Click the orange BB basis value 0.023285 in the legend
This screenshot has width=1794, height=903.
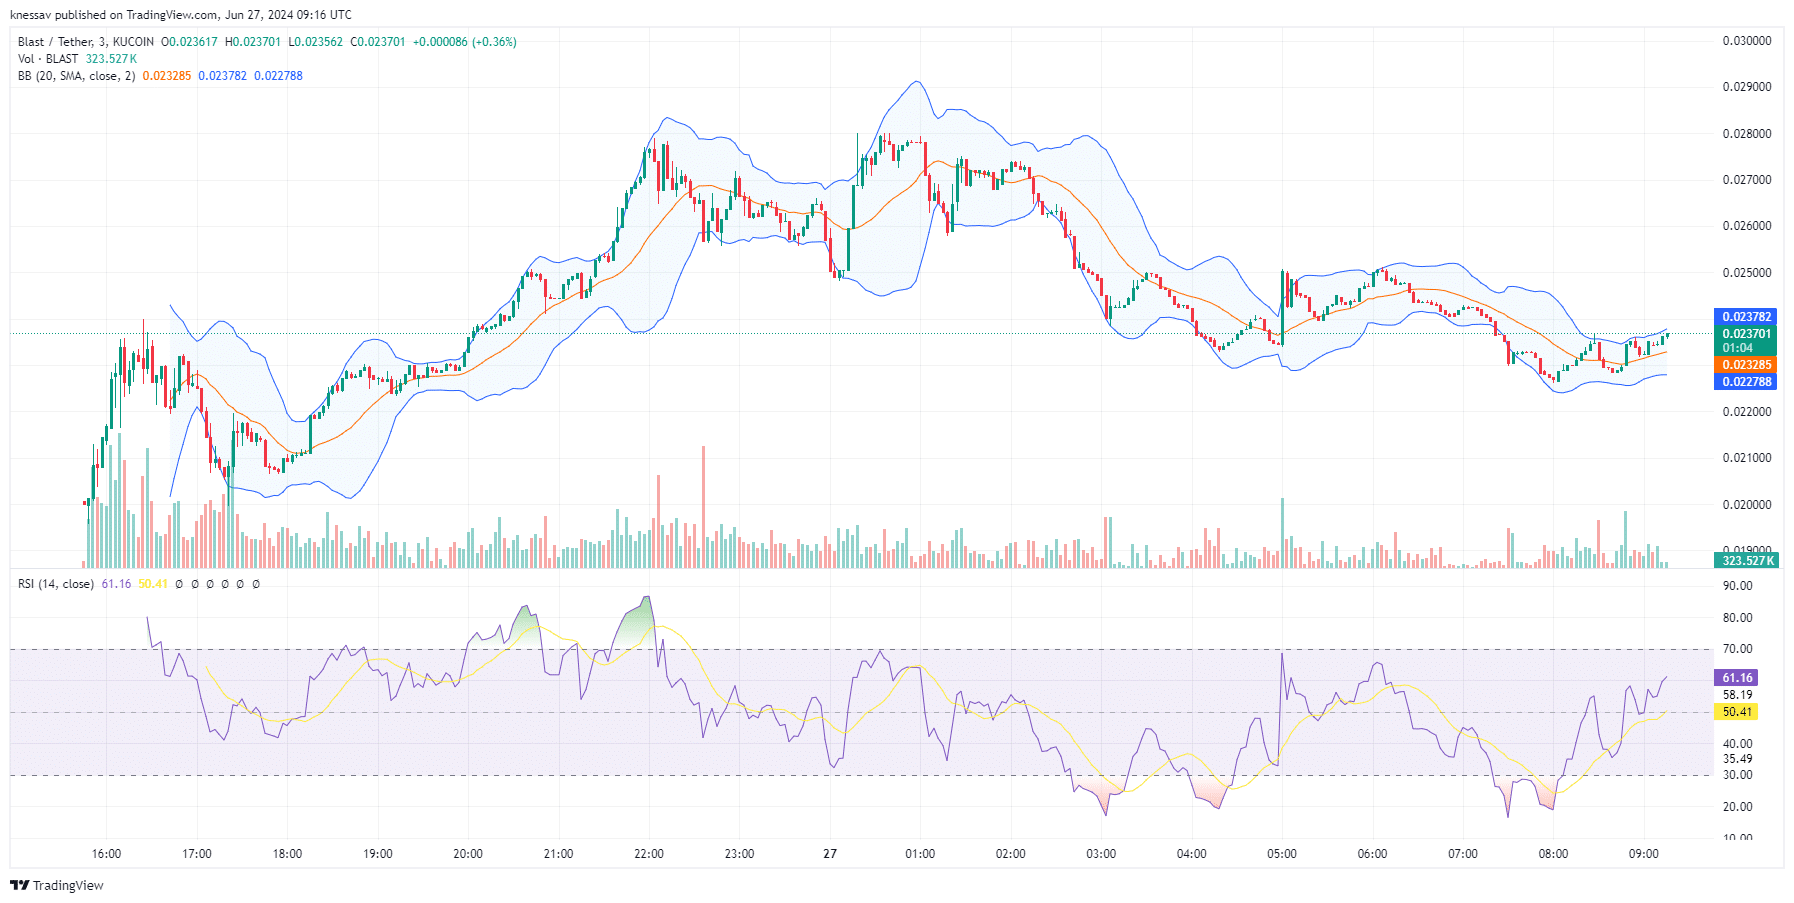pos(167,76)
